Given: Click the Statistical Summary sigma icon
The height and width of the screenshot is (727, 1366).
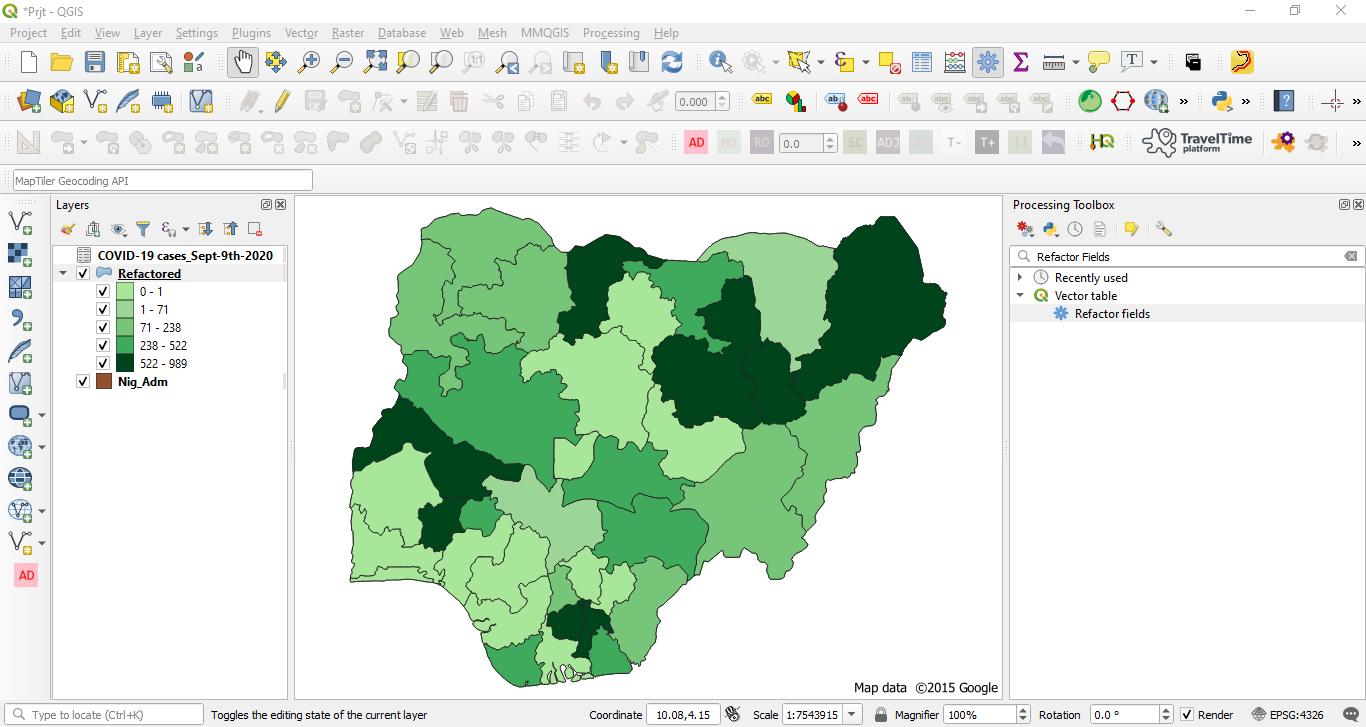Looking at the screenshot, I should pos(1021,61).
